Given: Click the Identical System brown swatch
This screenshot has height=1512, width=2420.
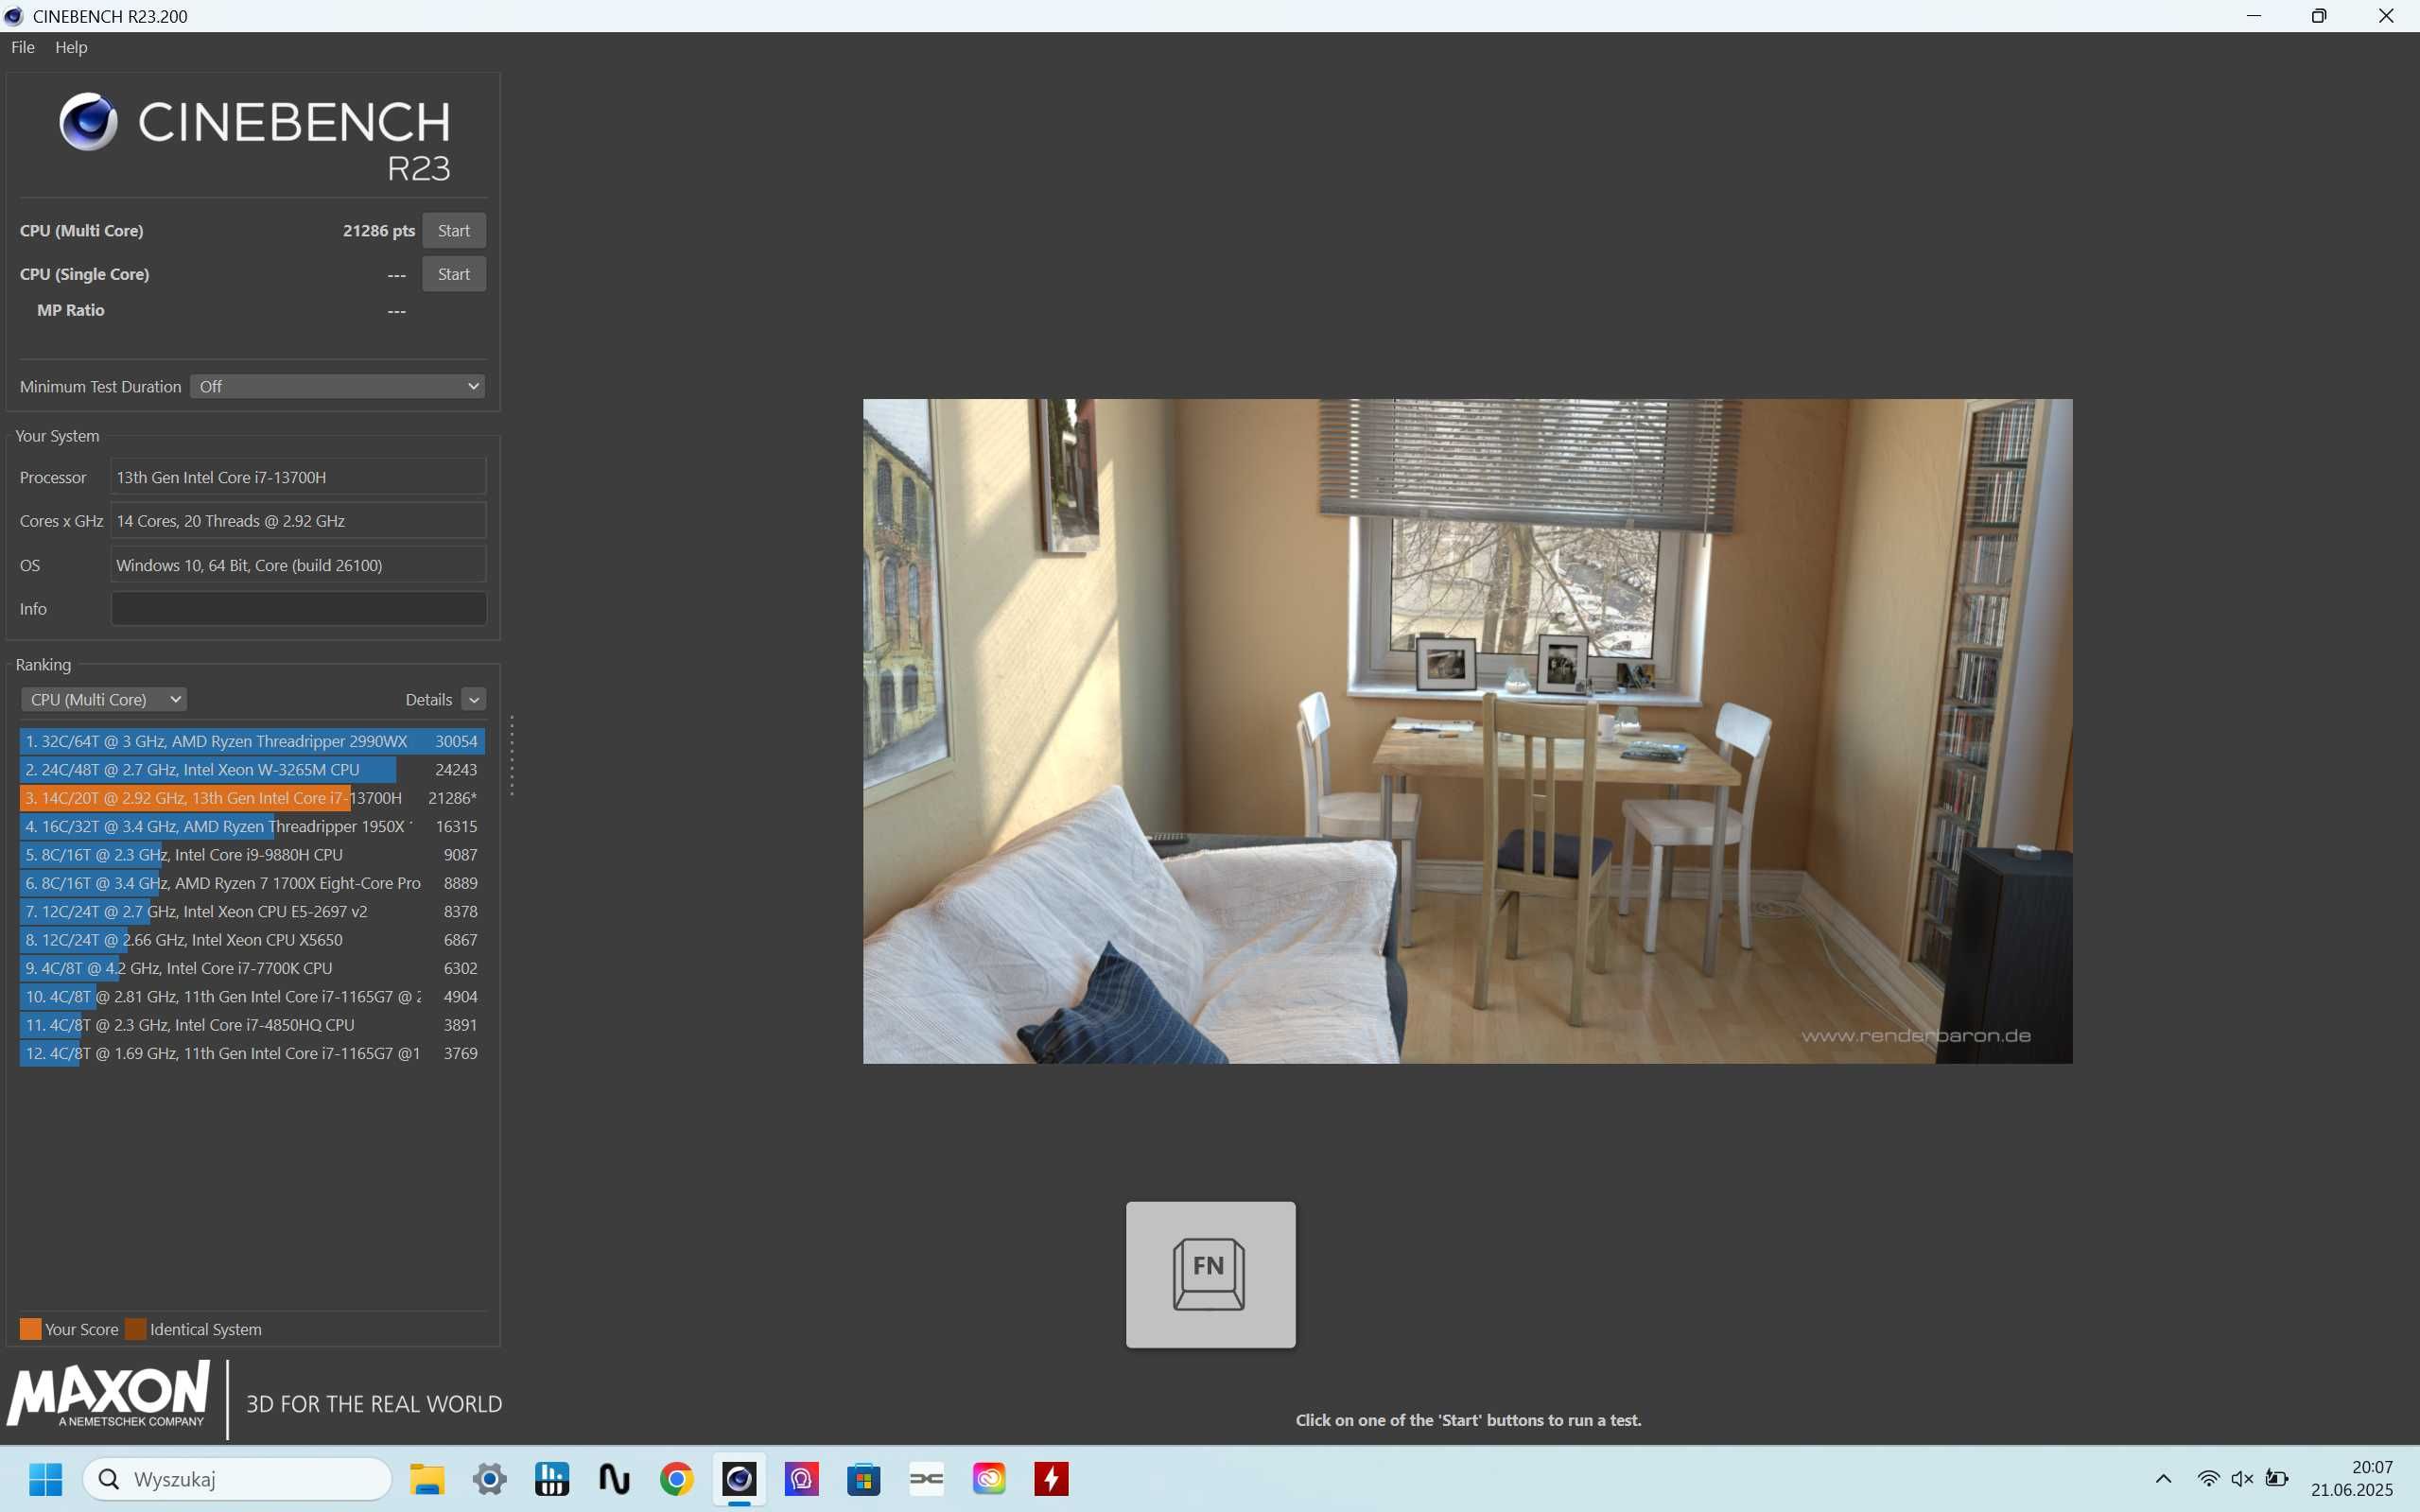Looking at the screenshot, I should coord(135,1329).
